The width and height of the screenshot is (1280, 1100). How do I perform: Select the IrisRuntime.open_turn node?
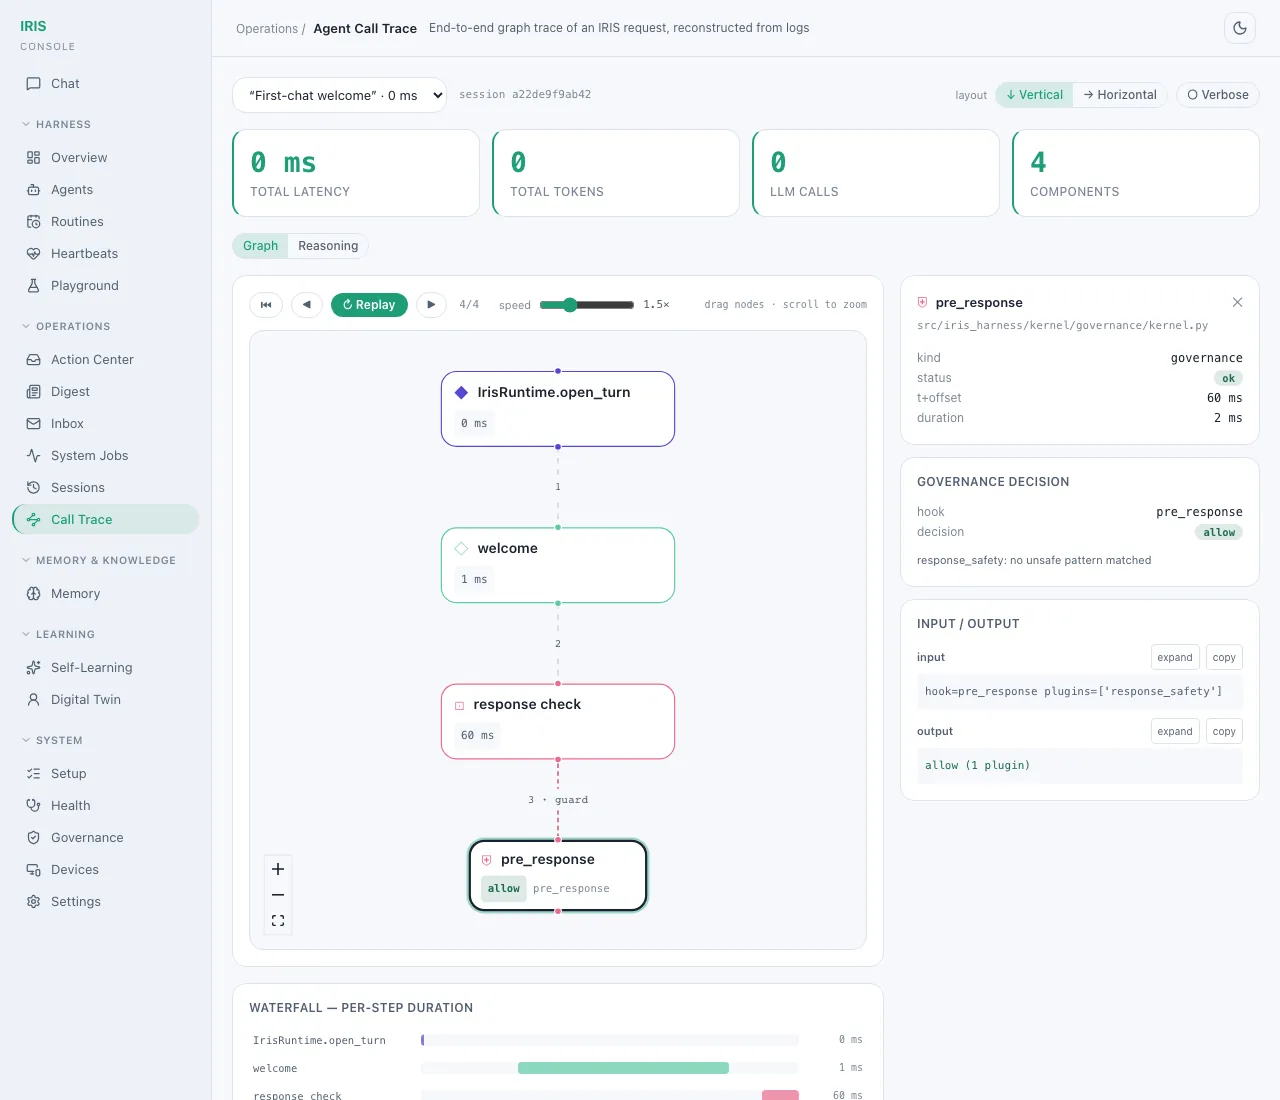[x=558, y=409]
